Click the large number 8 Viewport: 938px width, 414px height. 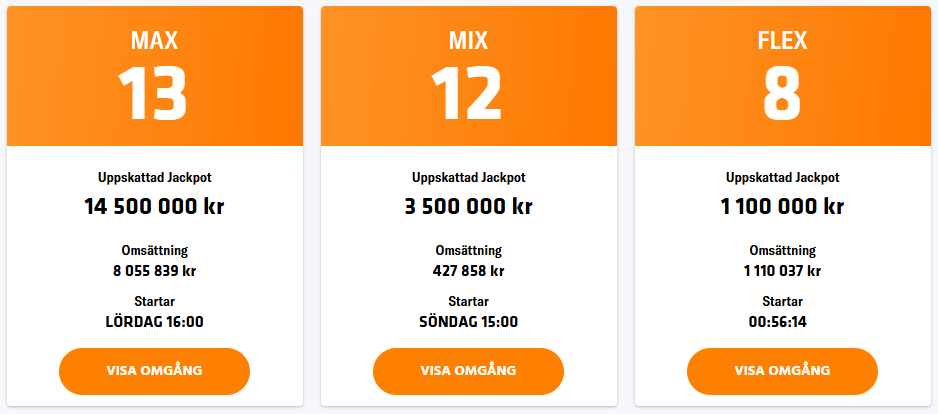coord(782,94)
